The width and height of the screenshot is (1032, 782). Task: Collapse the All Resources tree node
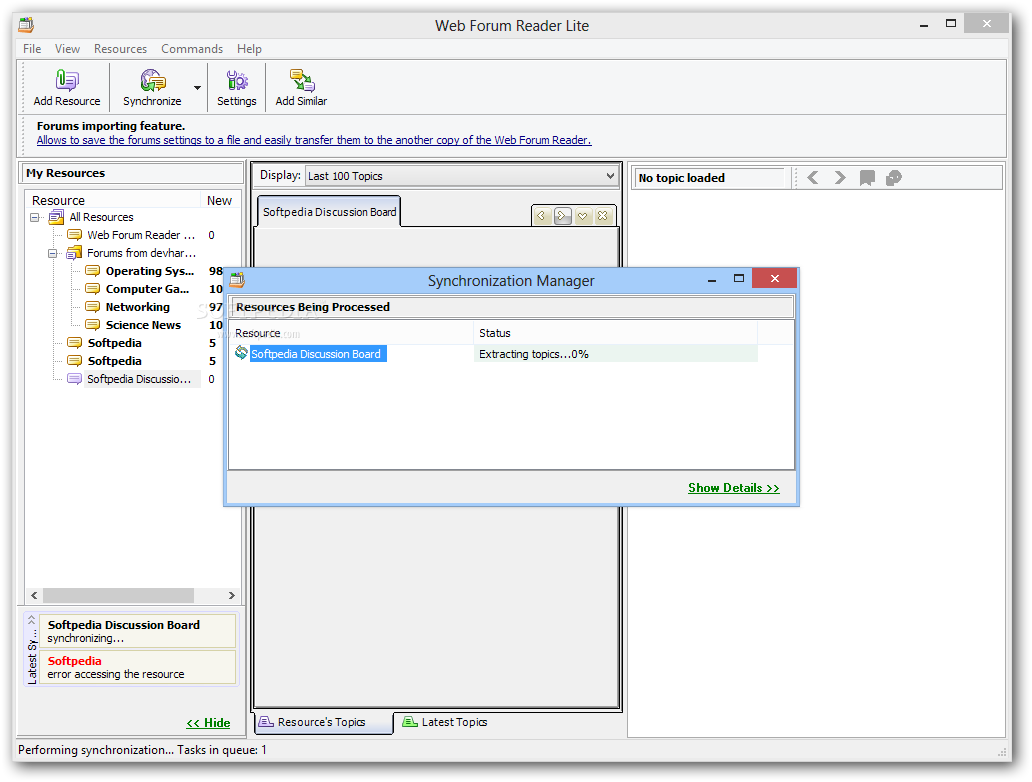35,217
